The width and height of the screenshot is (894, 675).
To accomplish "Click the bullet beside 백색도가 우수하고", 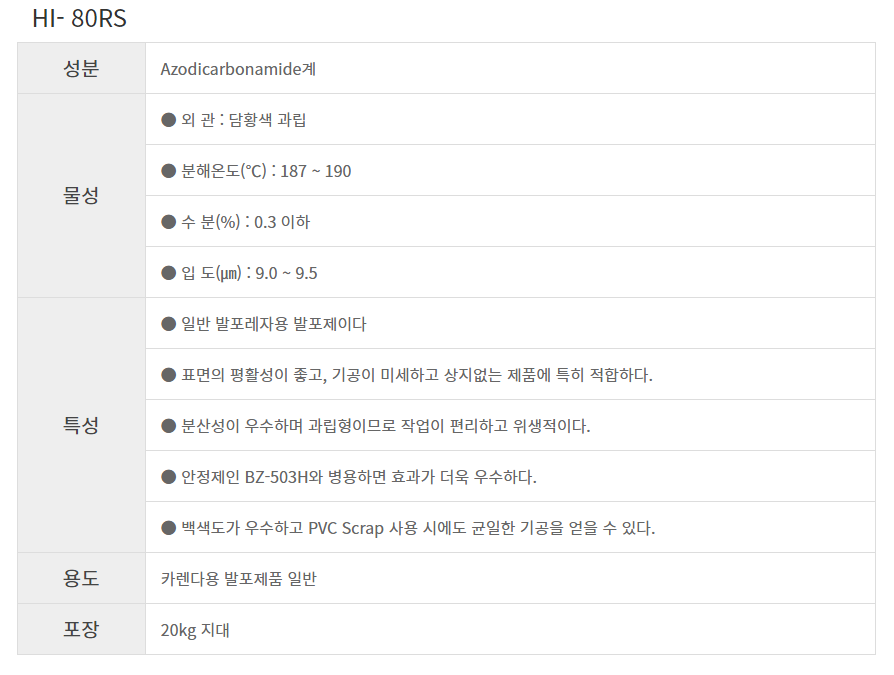I will pyautogui.click(x=168, y=528).
